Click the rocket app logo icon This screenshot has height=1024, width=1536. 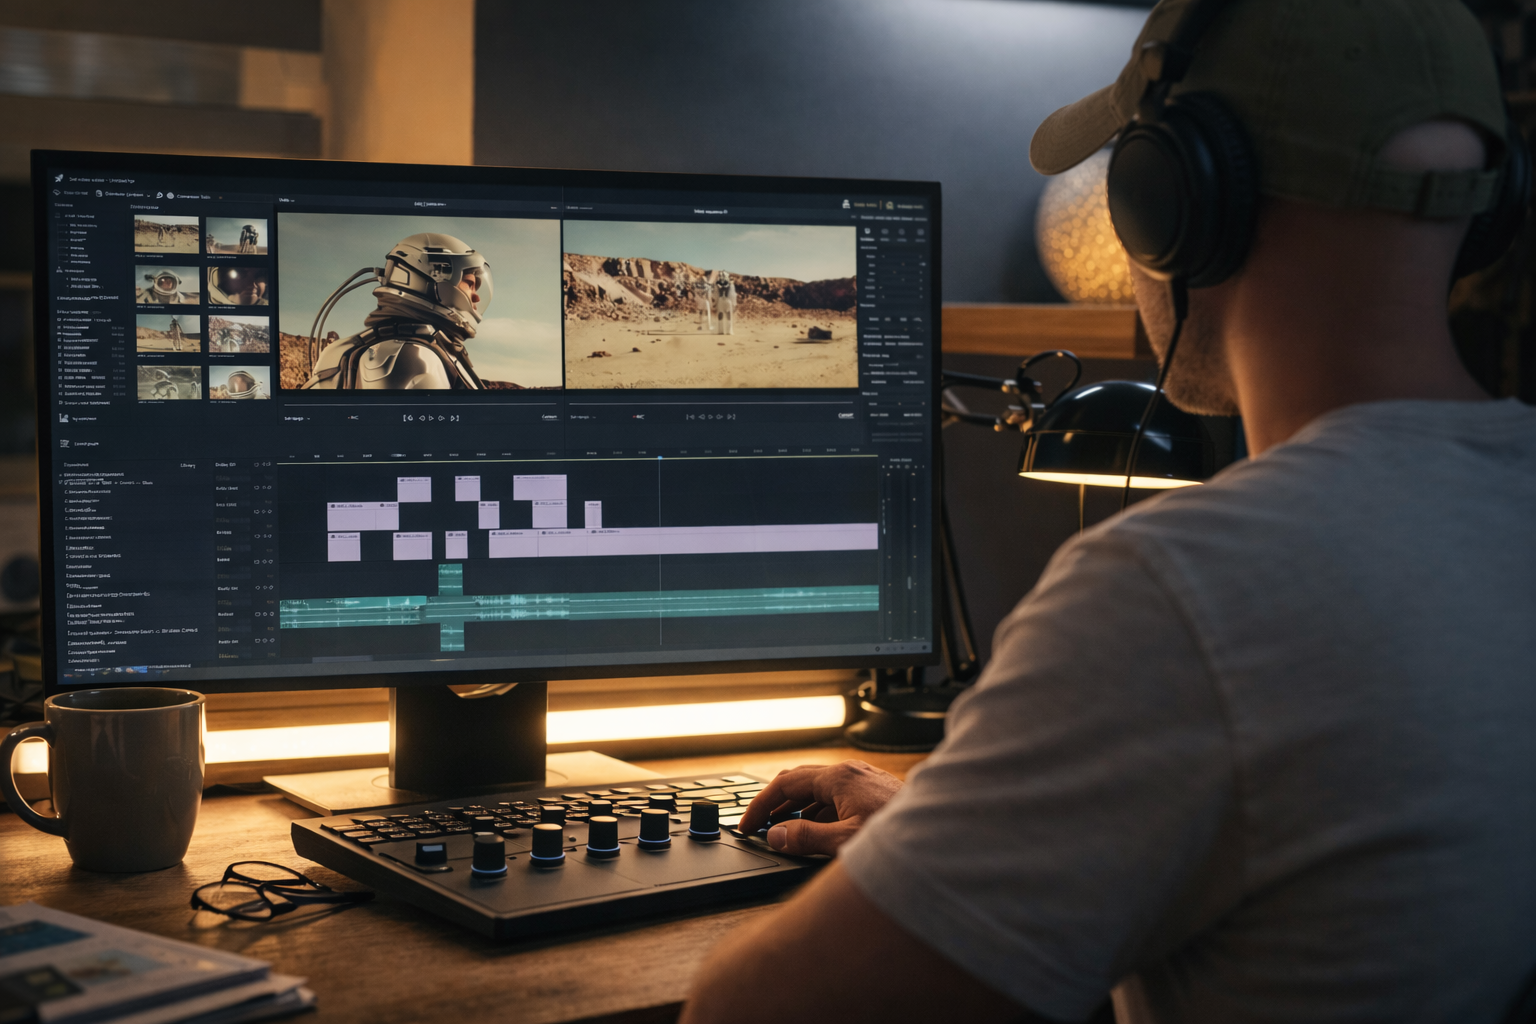(59, 178)
